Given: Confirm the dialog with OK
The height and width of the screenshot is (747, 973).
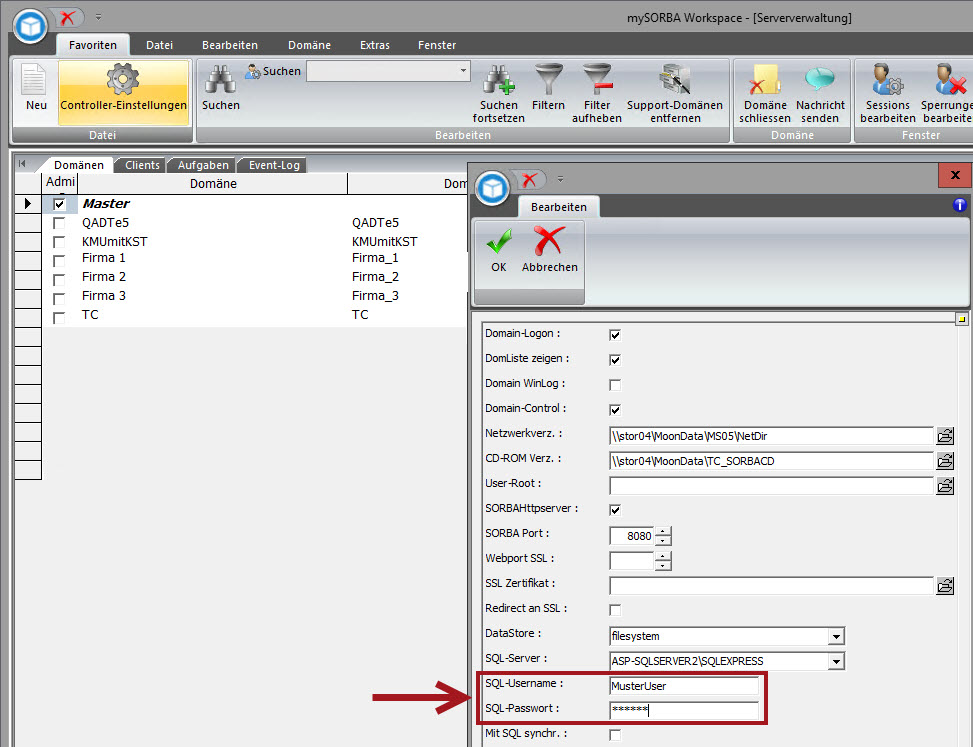Looking at the screenshot, I should [x=498, y=248].
